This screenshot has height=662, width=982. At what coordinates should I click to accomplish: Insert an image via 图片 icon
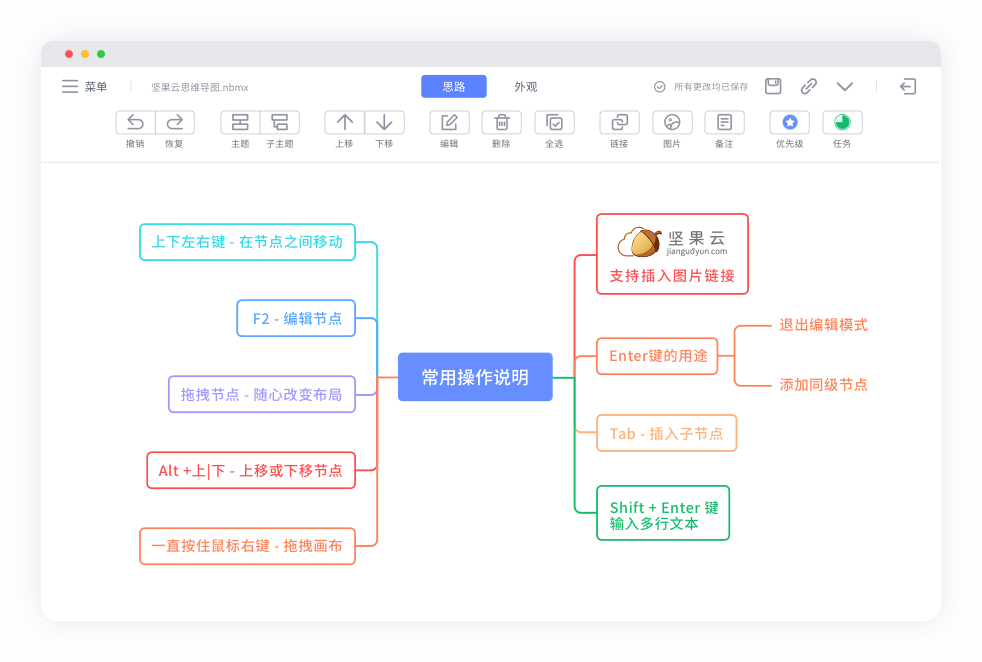(672, 122)
